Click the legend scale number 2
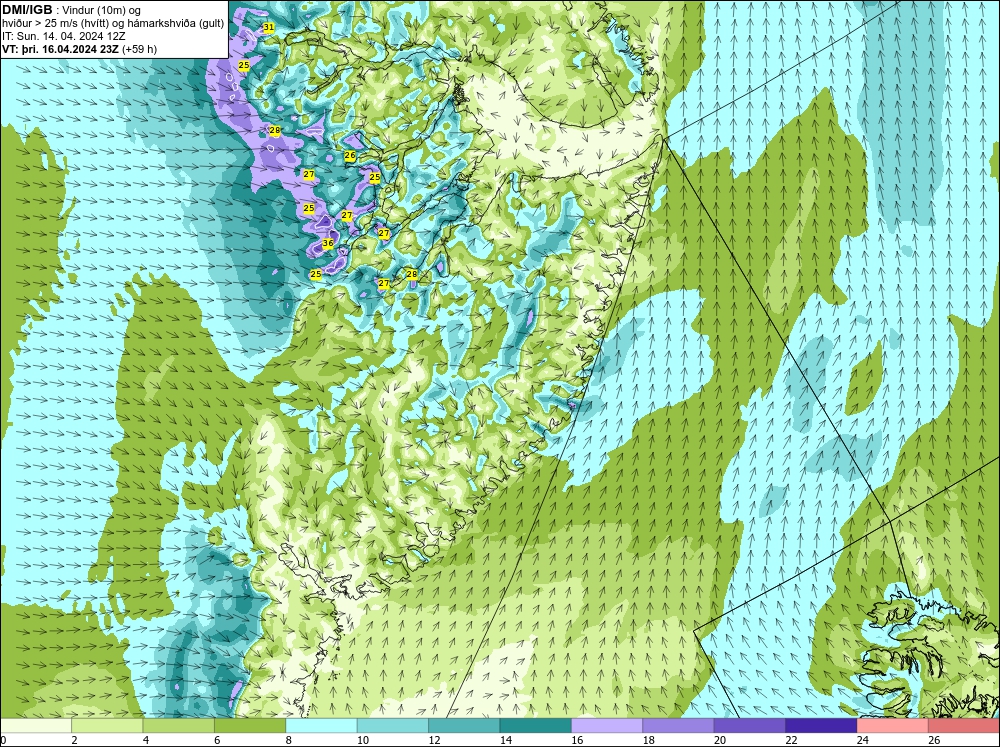The image size is (1000, 747). [x=75, y=740]
